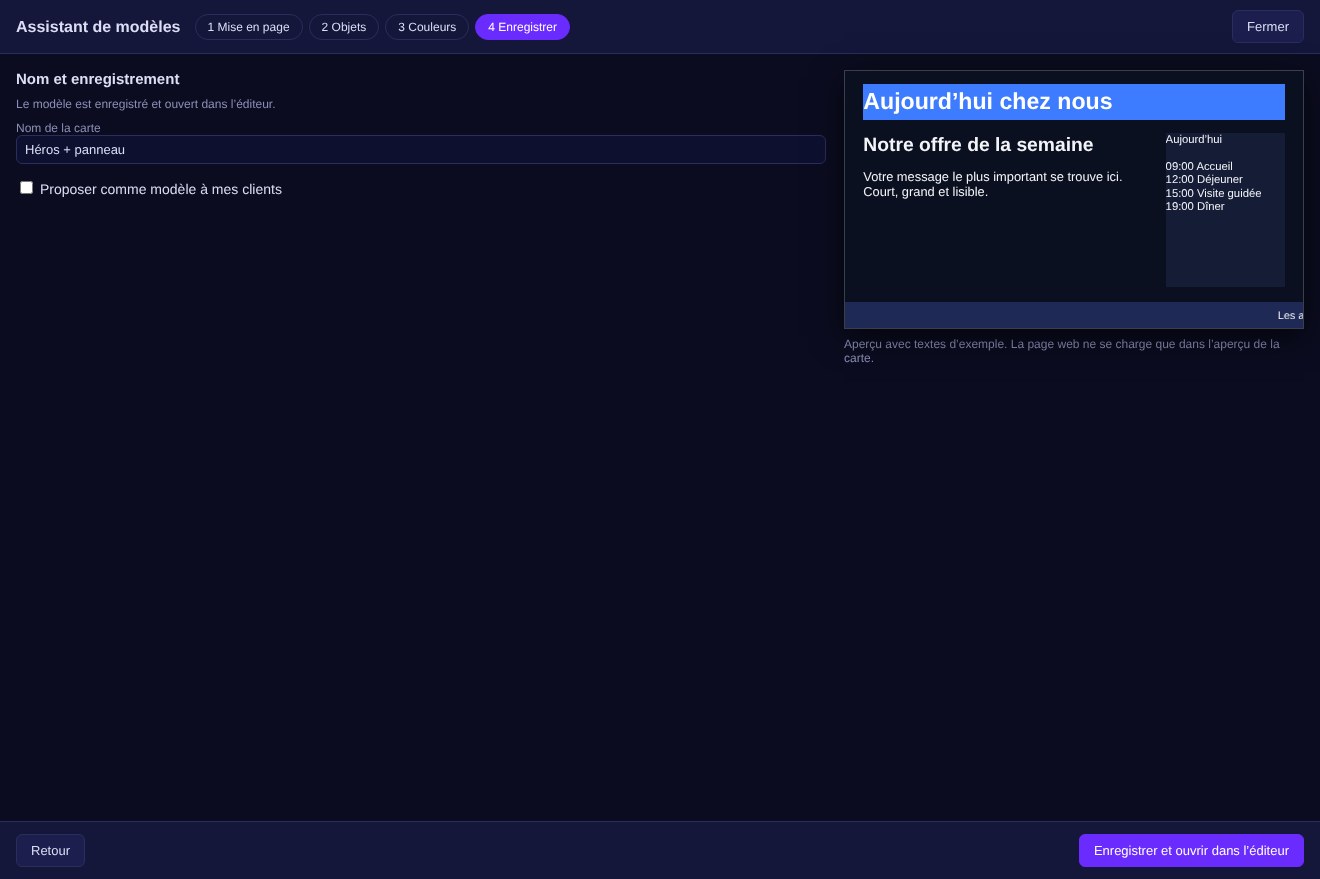The image size is (1320, 879).
Task: Enable Proposer comme modèle à mes clients
Action: point(27,188)
